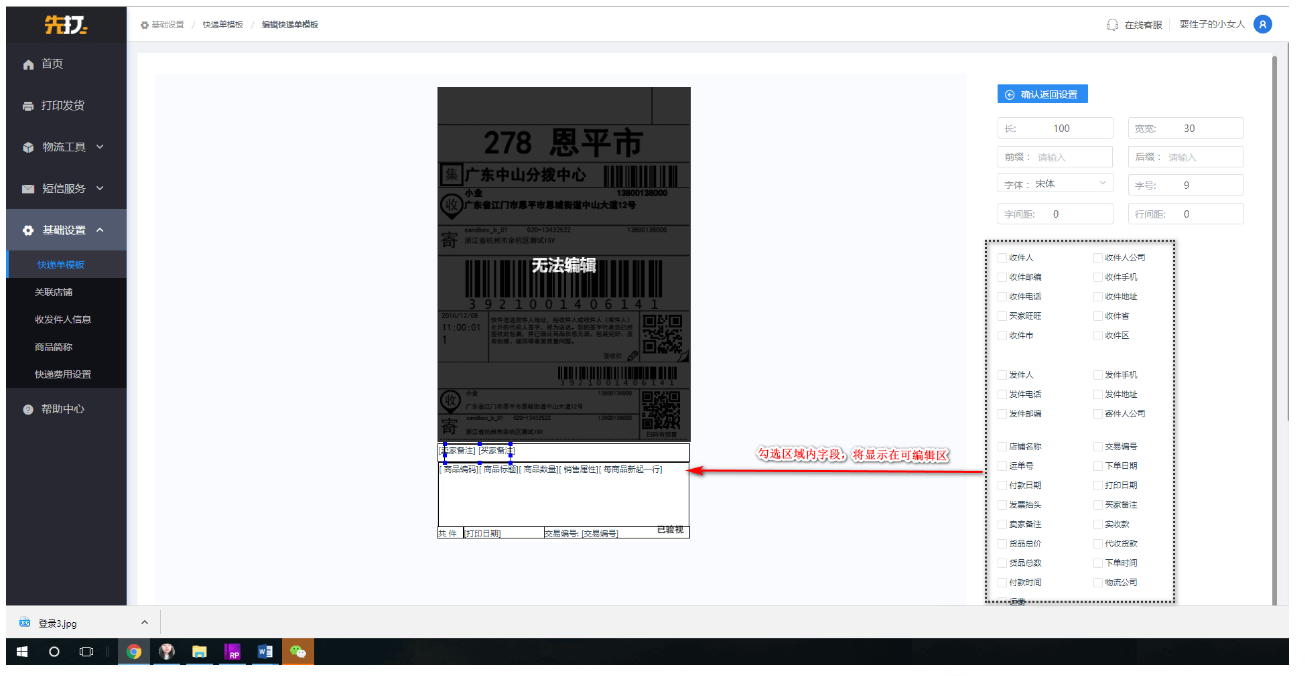The height and width of the screenshot is (676, 1305).
Task: Click the 在线客服 link
Action: [1143, 25]
